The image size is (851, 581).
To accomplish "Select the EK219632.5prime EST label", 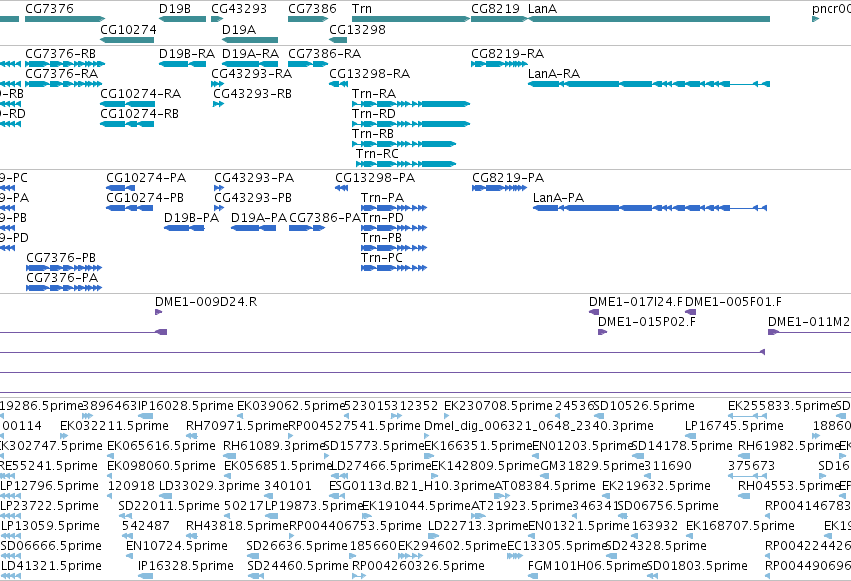I will [657, 487].
